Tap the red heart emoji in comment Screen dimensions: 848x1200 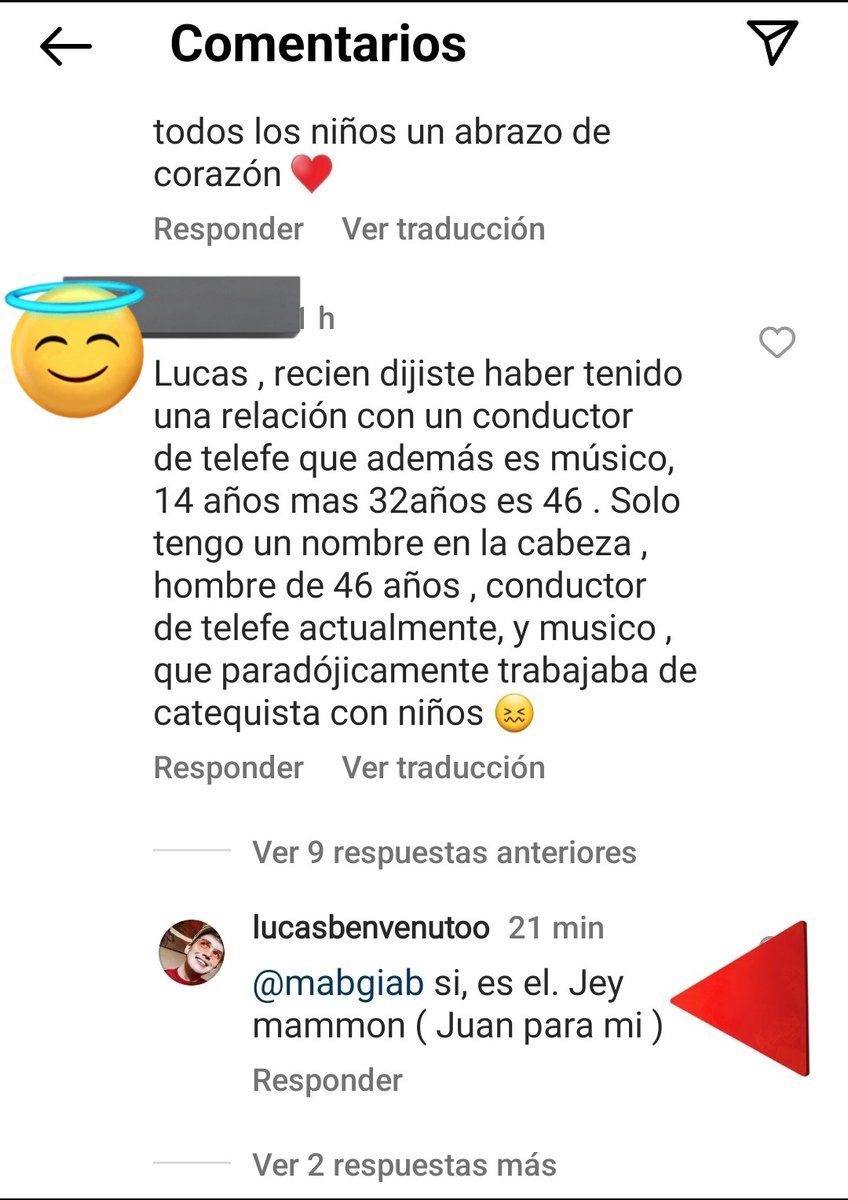[311, 176]
